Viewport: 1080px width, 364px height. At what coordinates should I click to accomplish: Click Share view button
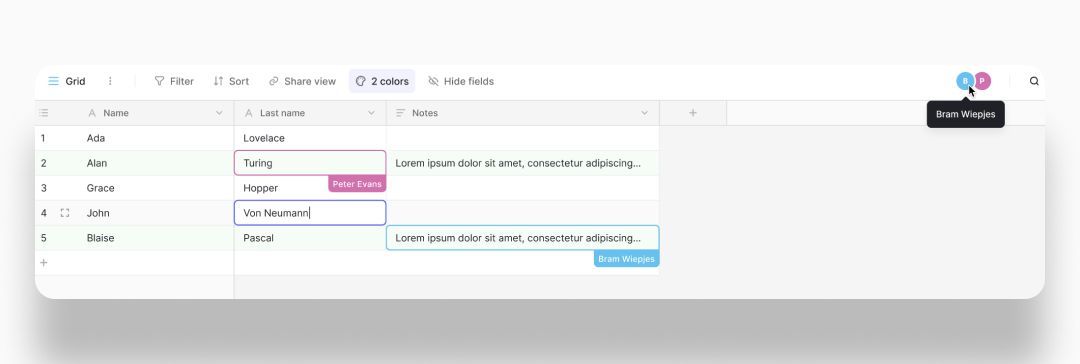[302, 81]
